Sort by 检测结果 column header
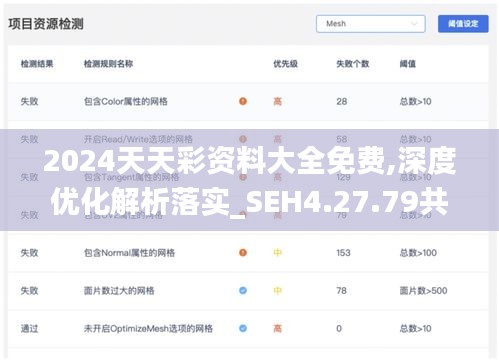The image size is (499, 361). pos(37,64)
